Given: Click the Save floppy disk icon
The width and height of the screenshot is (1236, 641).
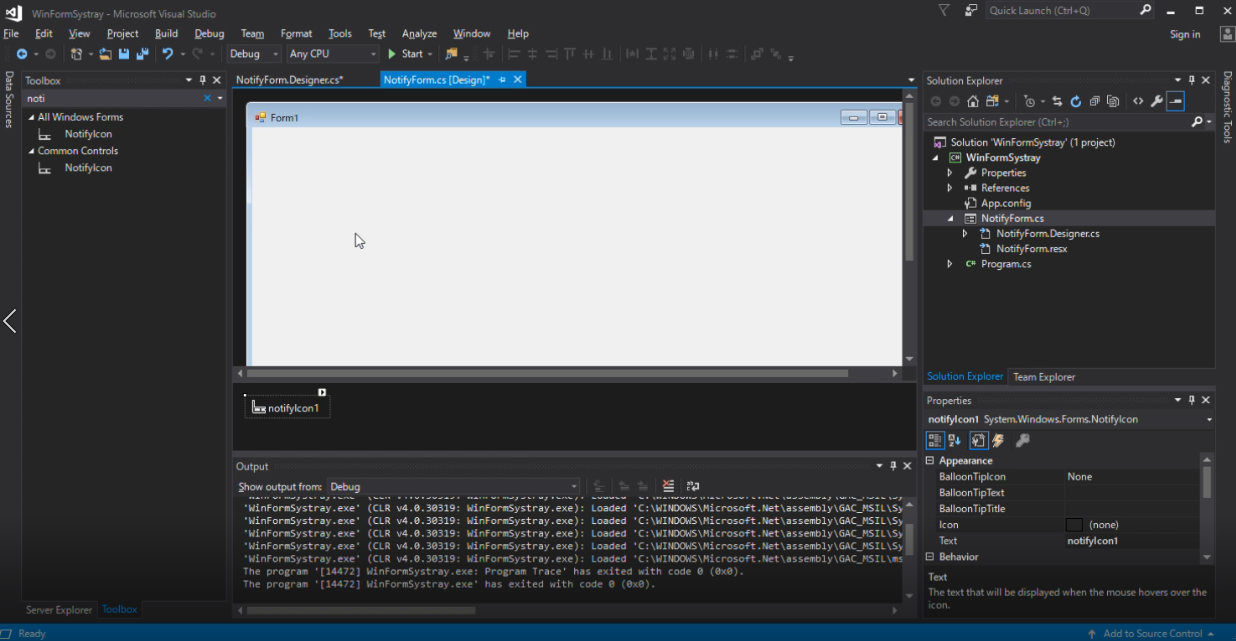Looking at the screenshot, I should pos(124,54).
